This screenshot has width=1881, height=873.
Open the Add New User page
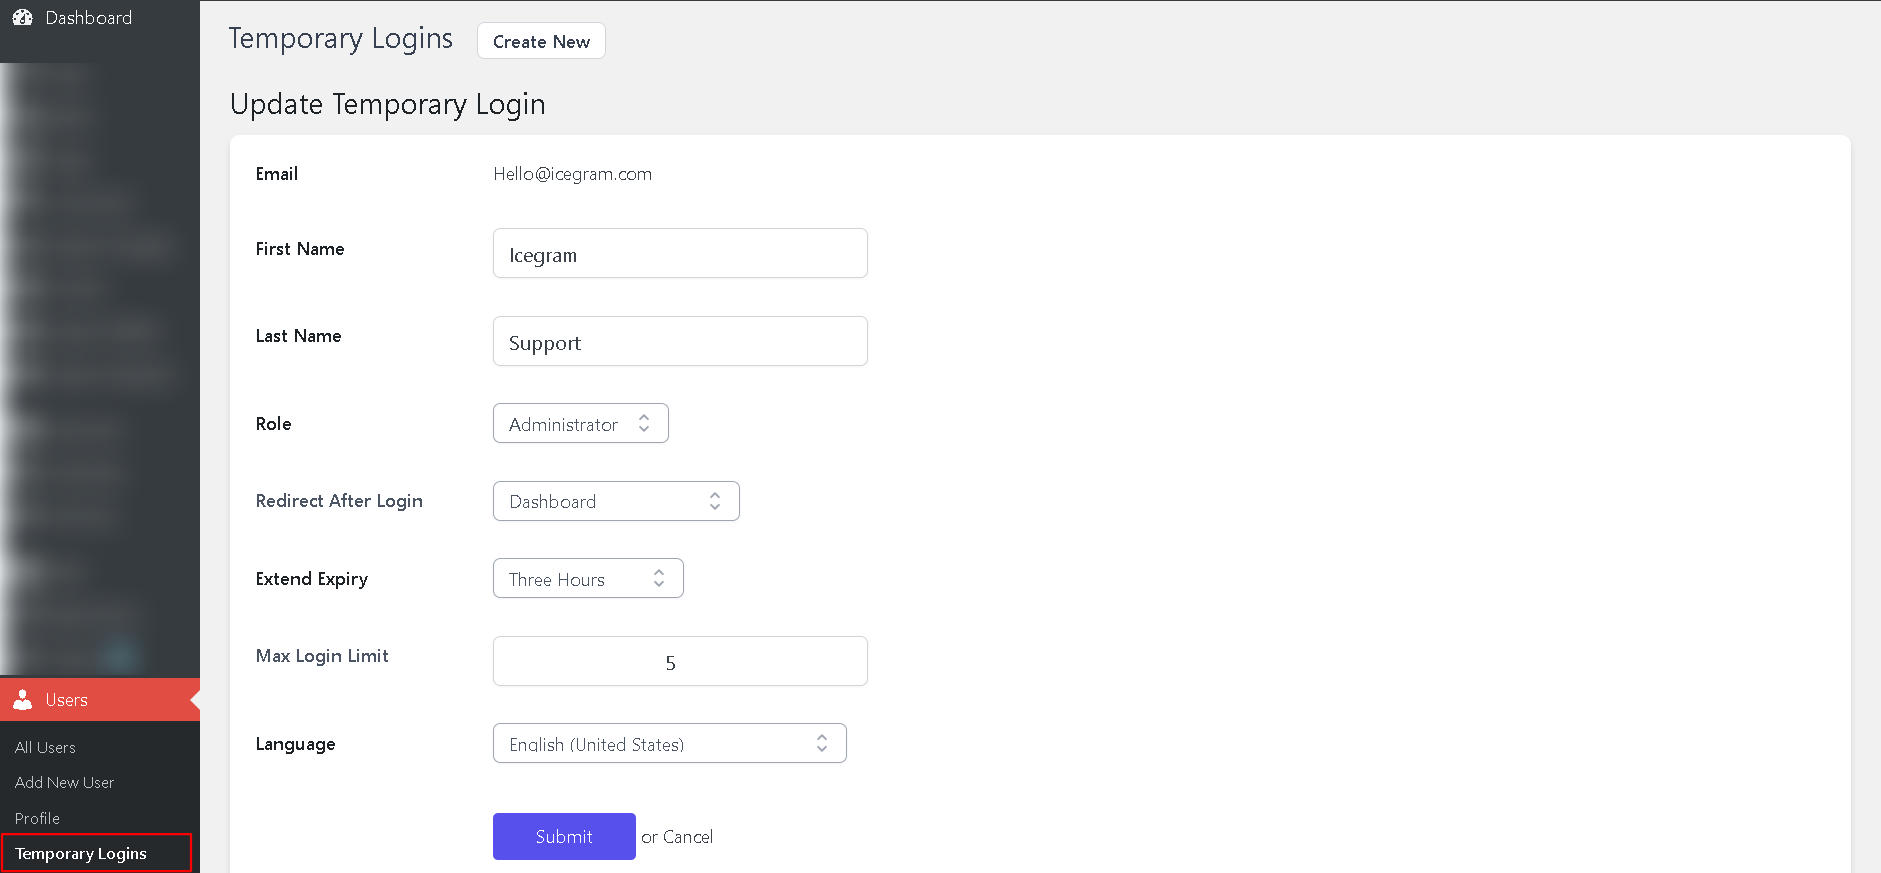[64, 783]
